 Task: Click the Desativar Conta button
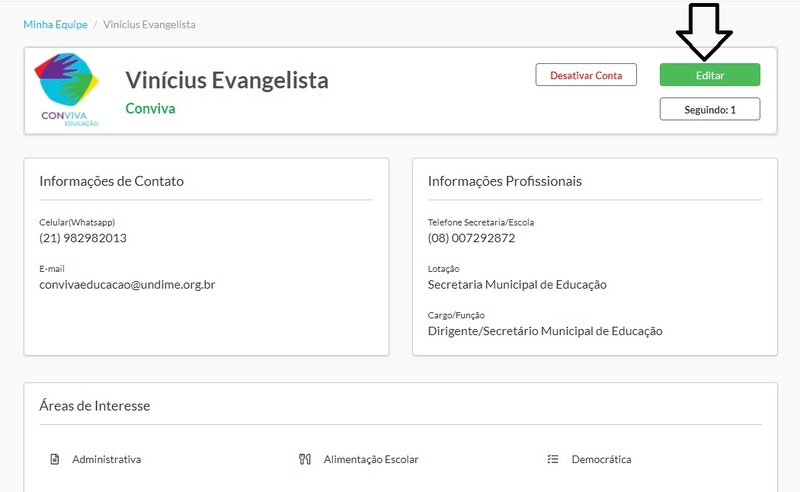point(586,75)
